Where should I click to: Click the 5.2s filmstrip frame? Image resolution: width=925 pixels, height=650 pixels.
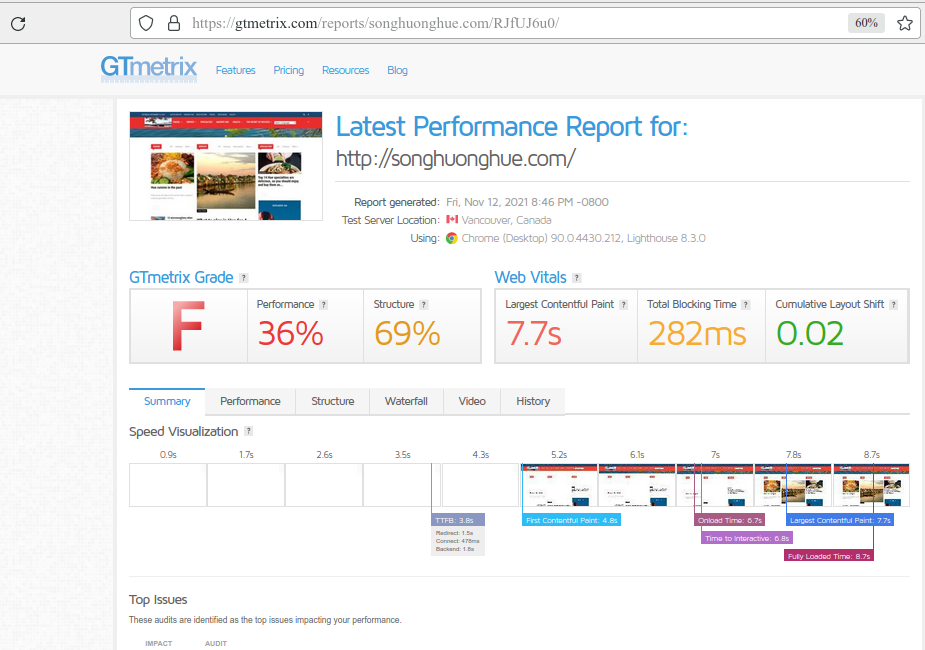[x=559, y=485]
